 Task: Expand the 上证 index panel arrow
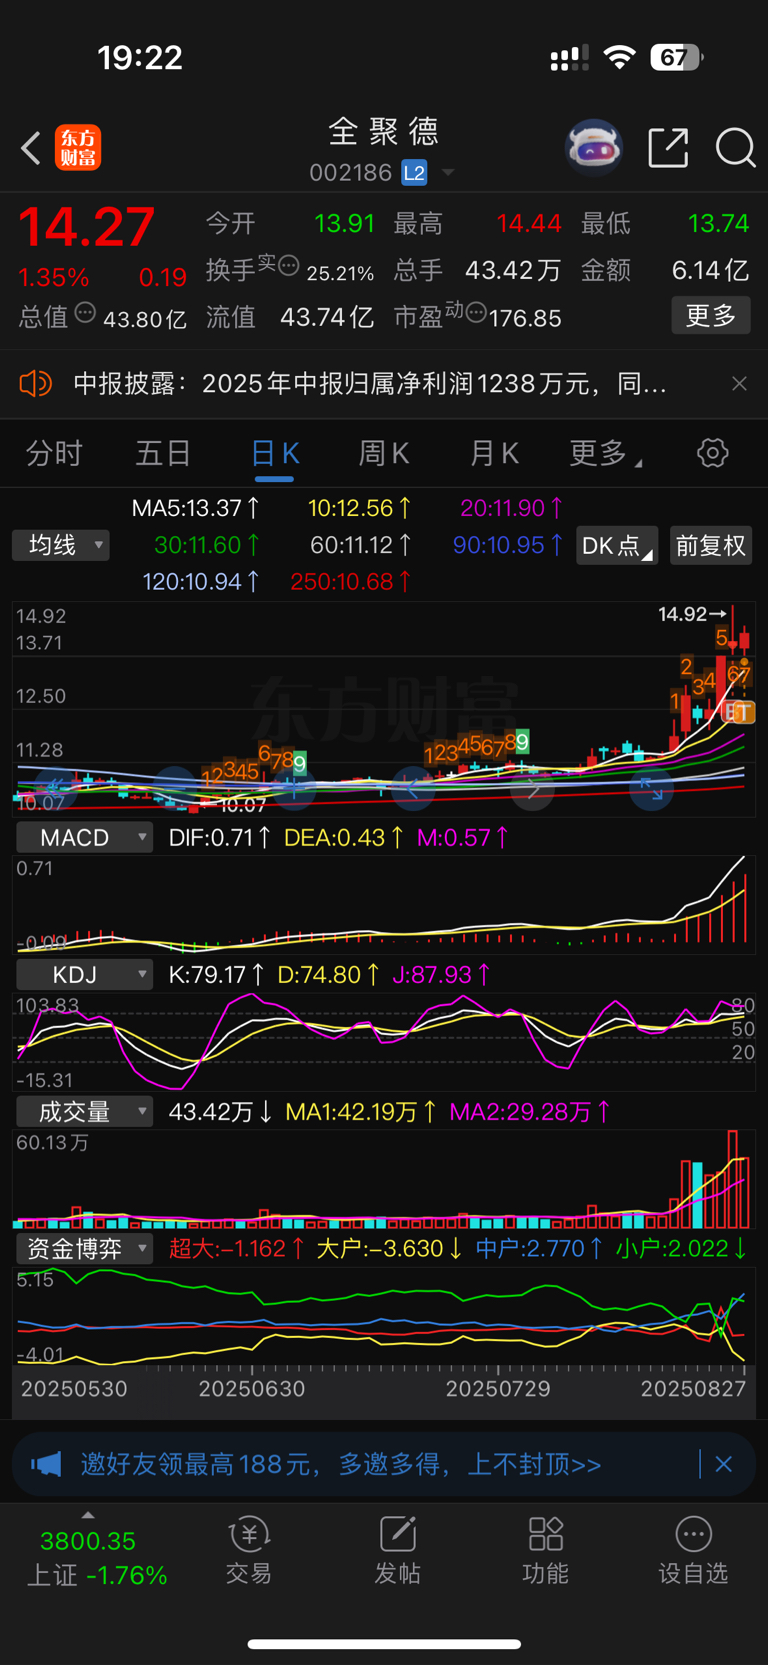[88, 1515]
